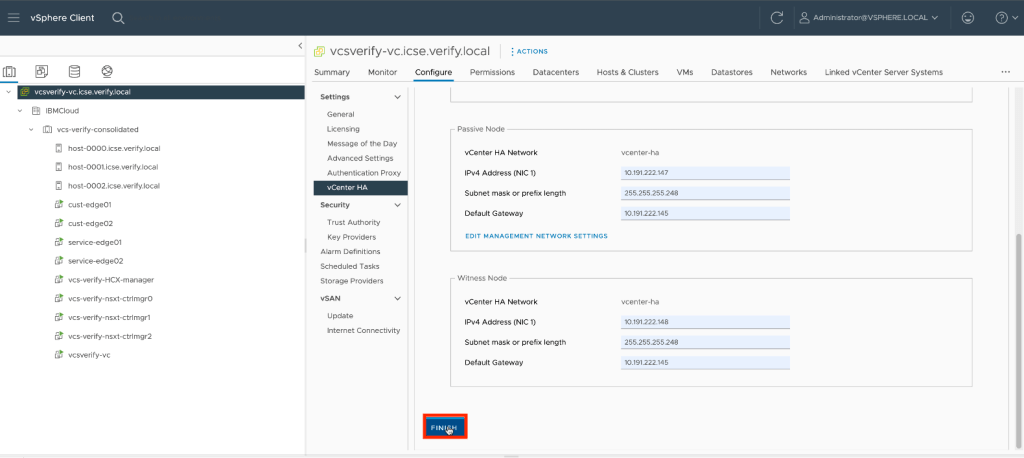Click the Finish button
This screenshot has width=1024, height=458.
444,427
